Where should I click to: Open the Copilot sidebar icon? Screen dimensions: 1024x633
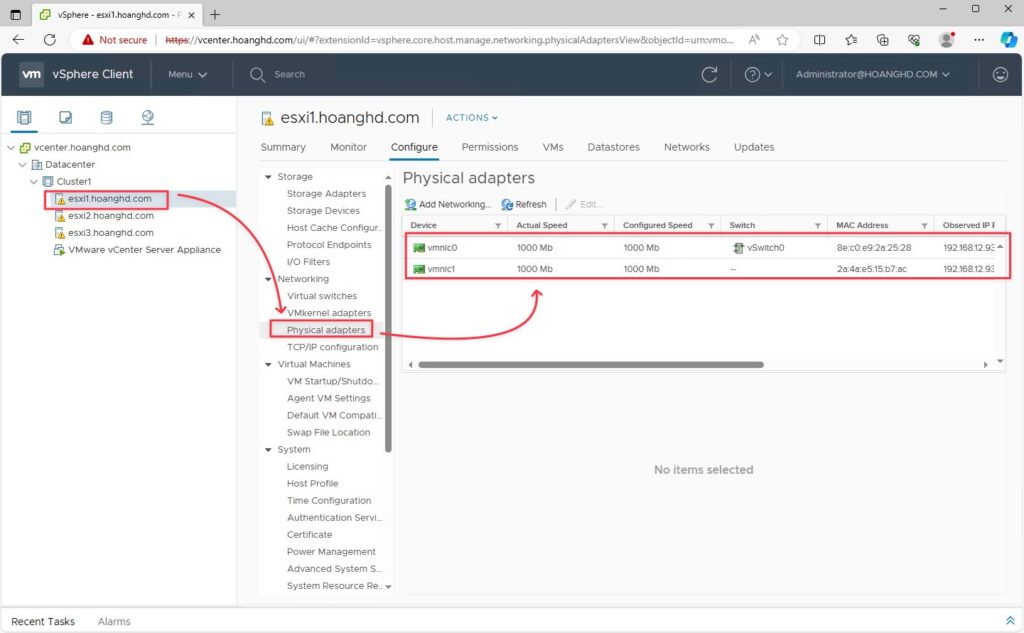click(x=1008, y=40)
